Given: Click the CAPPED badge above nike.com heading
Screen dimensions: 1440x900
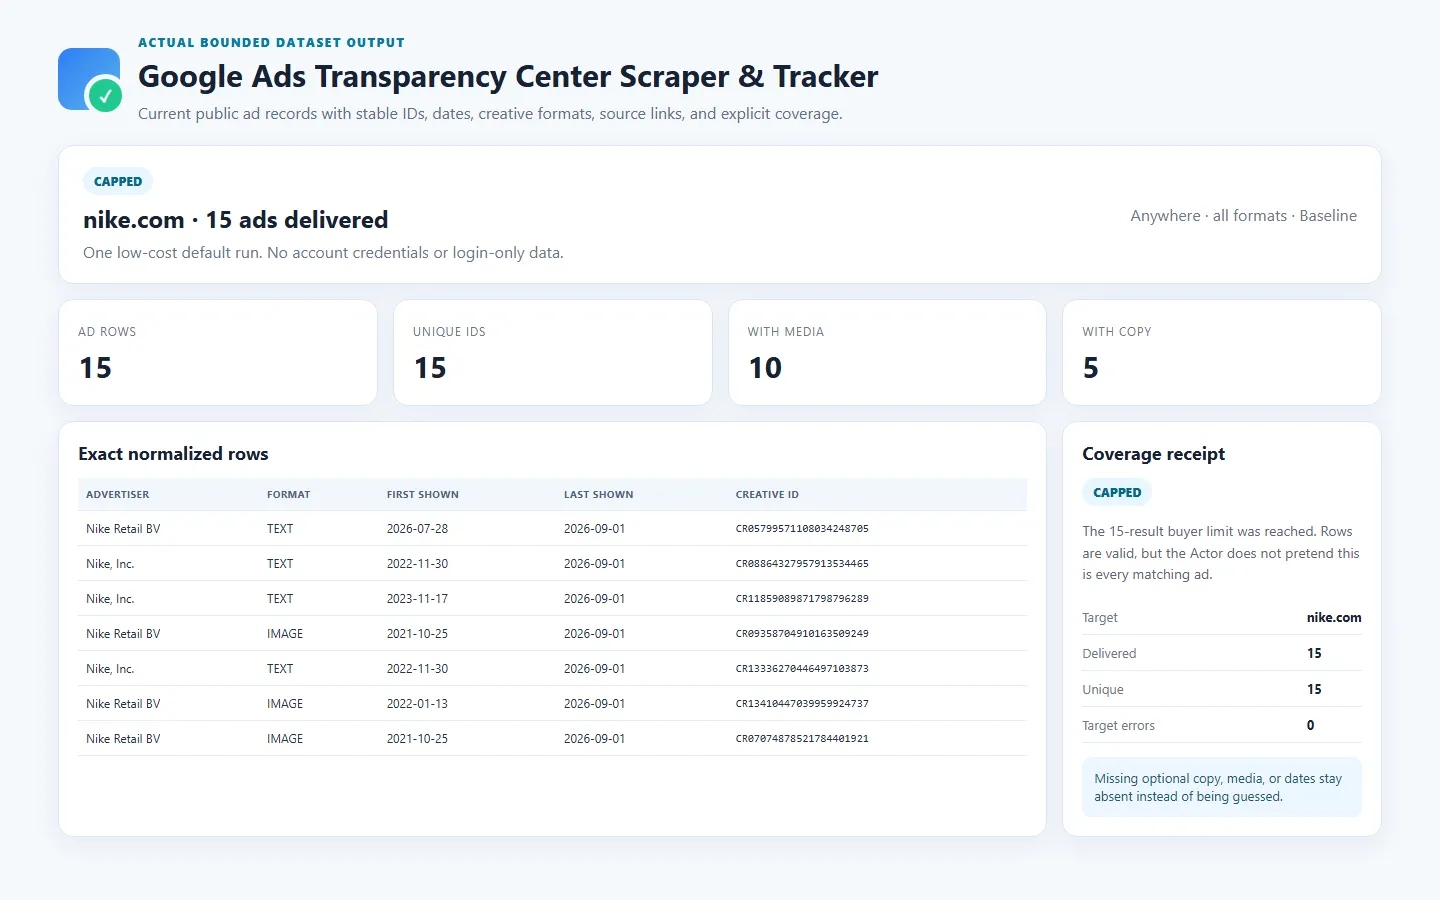Looking at the screenshot, I should [118, 181].
